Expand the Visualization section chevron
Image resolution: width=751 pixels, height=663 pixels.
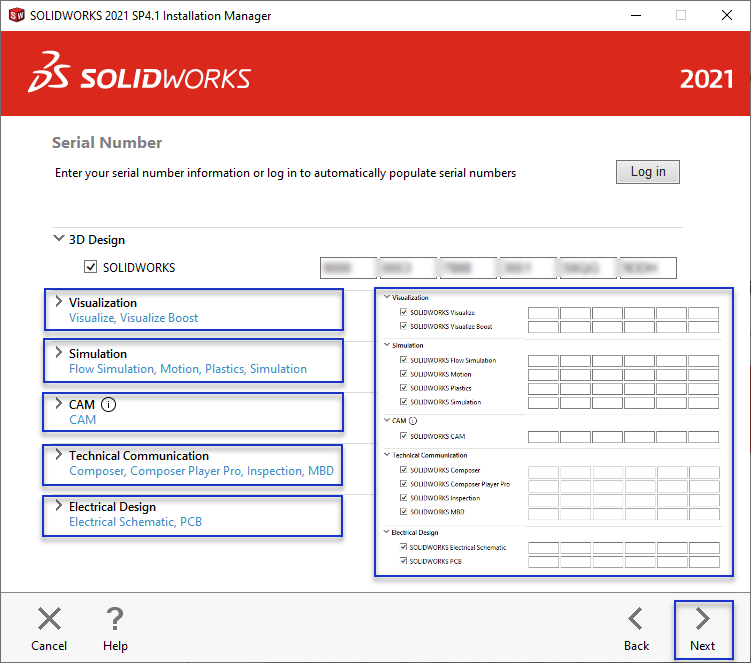coord(58,301)
